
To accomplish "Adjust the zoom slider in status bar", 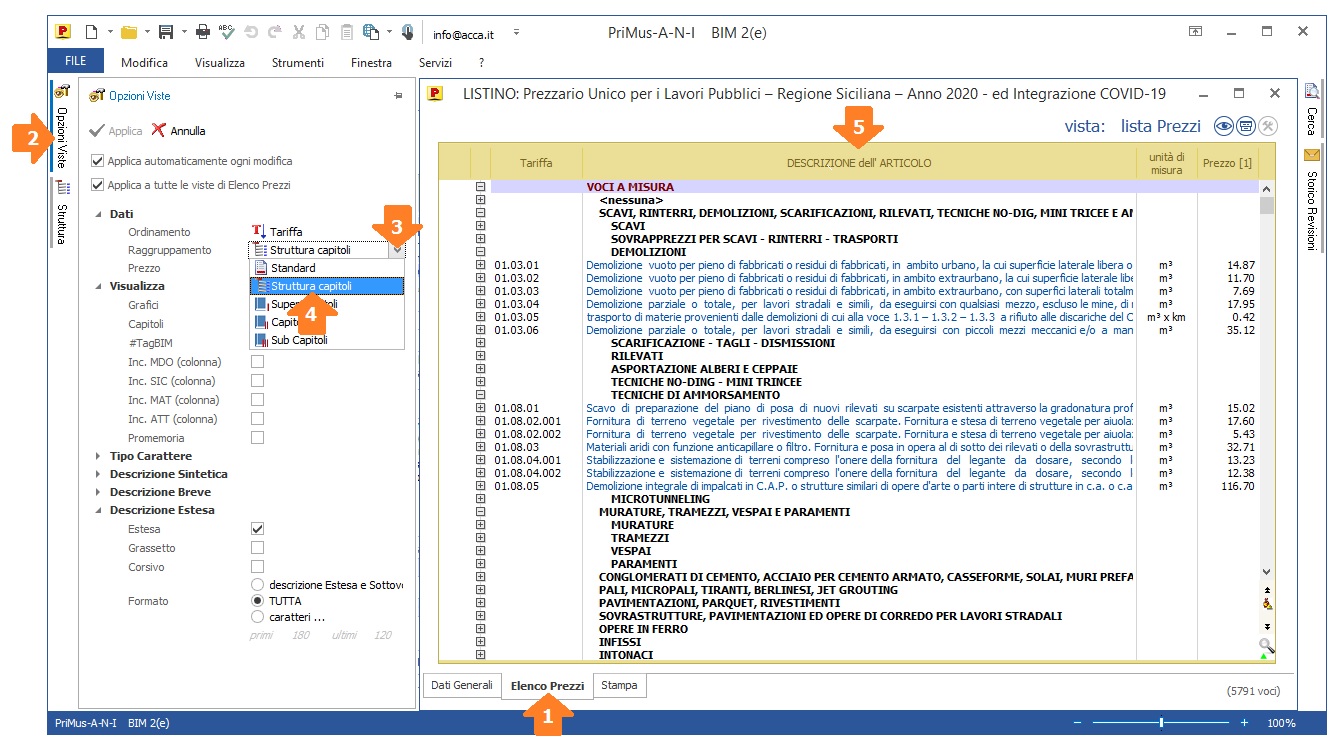I will (x=1160, y=722).
